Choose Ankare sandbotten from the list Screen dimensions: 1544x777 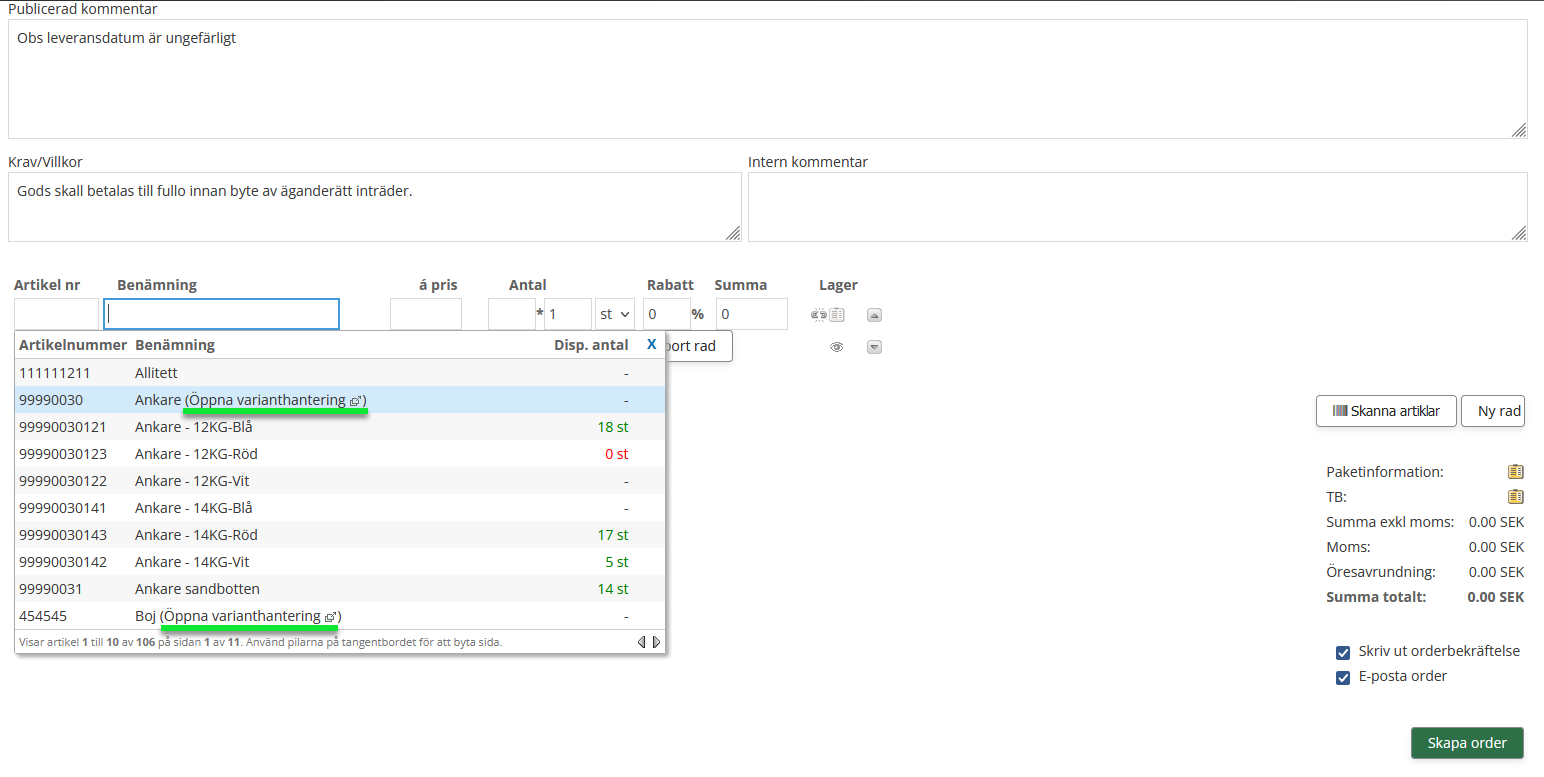[197, 589]
